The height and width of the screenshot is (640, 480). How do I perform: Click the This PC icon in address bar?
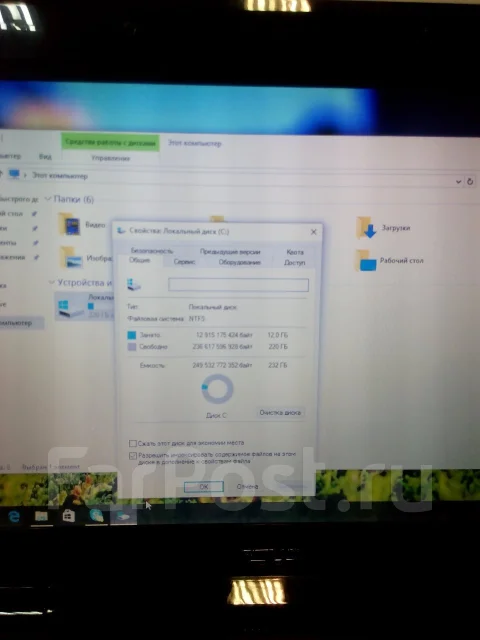click(14, 175)
